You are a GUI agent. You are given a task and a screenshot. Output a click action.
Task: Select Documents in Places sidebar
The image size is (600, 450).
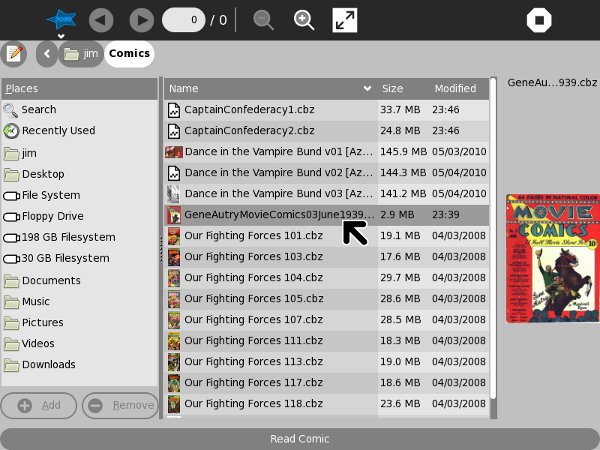[x=51, y=281]
